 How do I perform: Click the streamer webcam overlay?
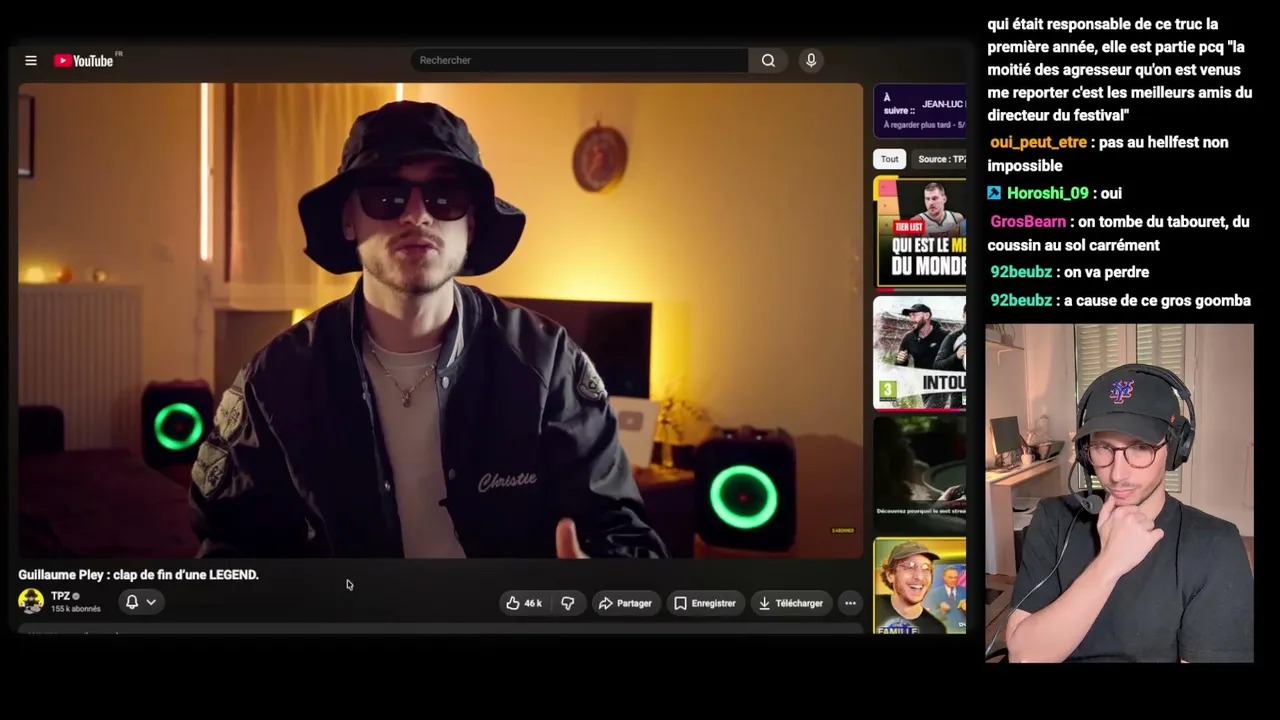pyautogui.click(x=1119, y=493)
